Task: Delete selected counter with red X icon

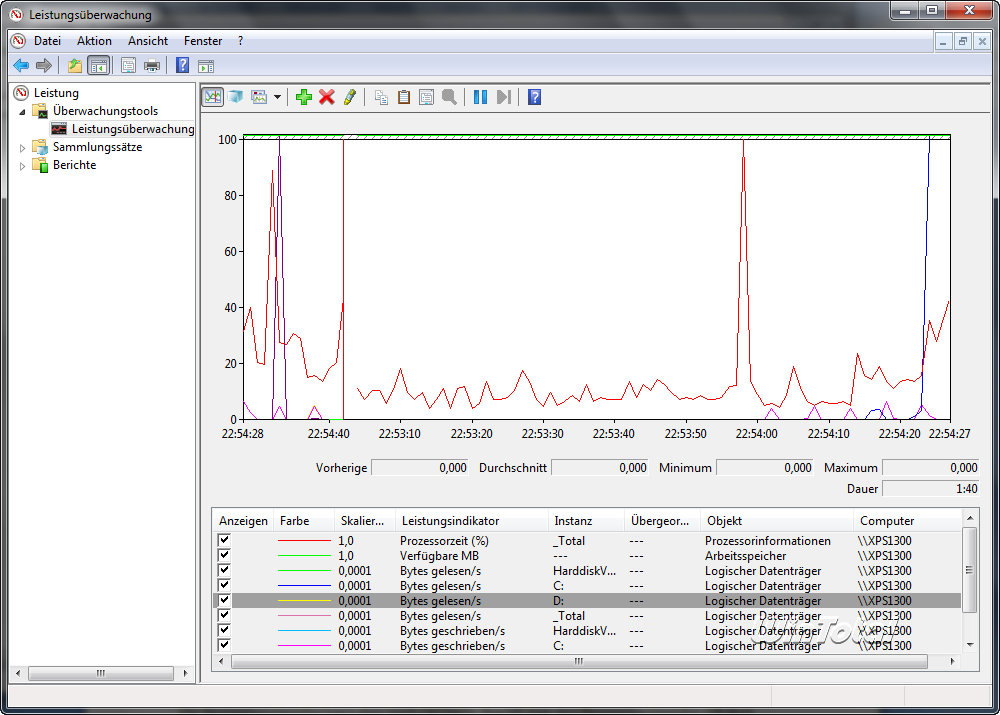Action: tap(326, 97)
